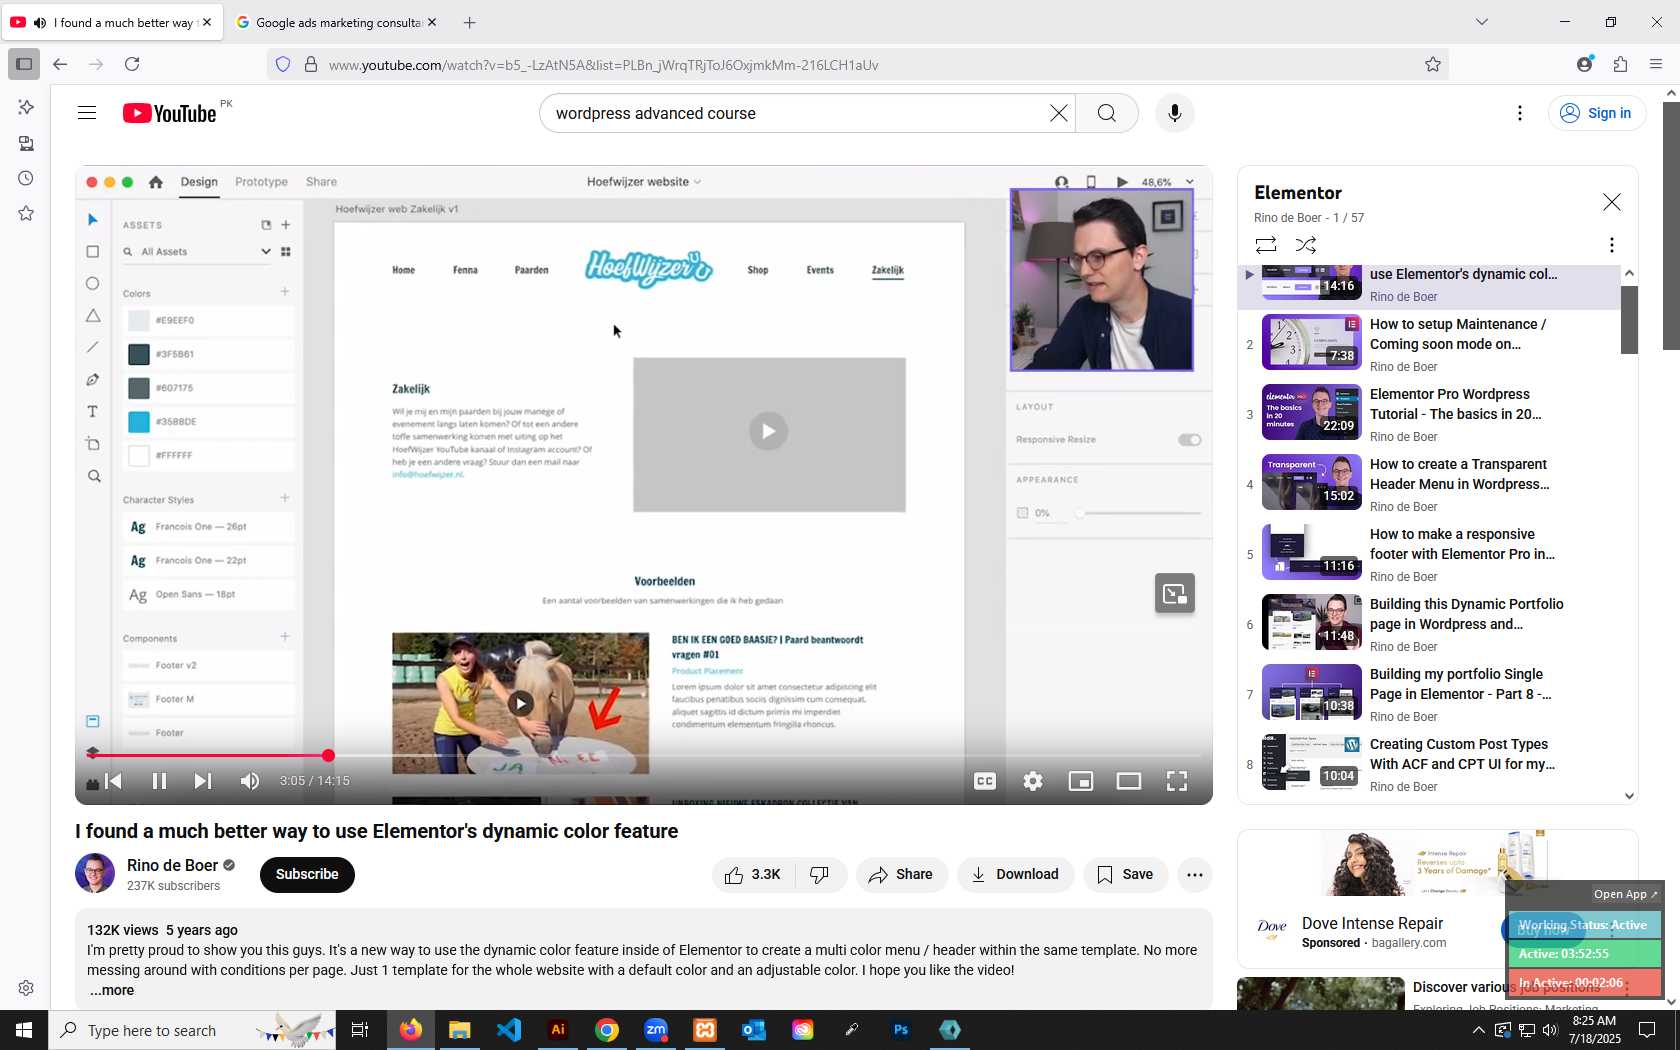1680x1050 pixels.
Task: Open Photoshop from the taskbar
Action: click(x=901, y=1030)
